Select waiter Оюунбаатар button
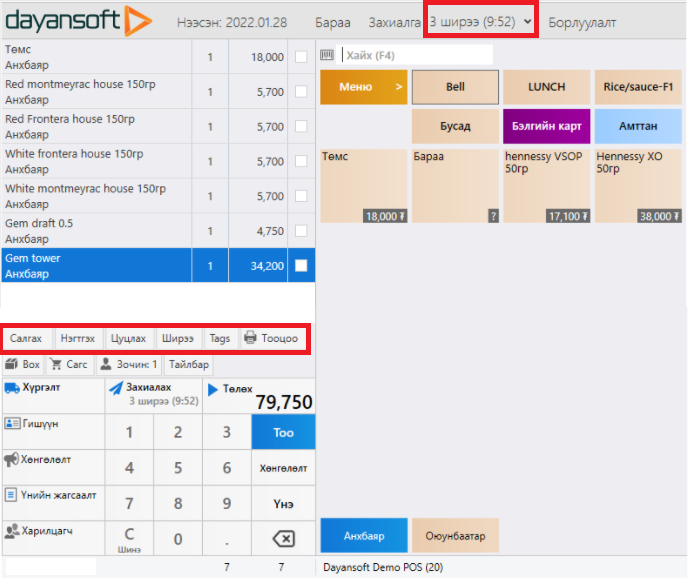The image size is (688, 578). [x=455, y=535]
